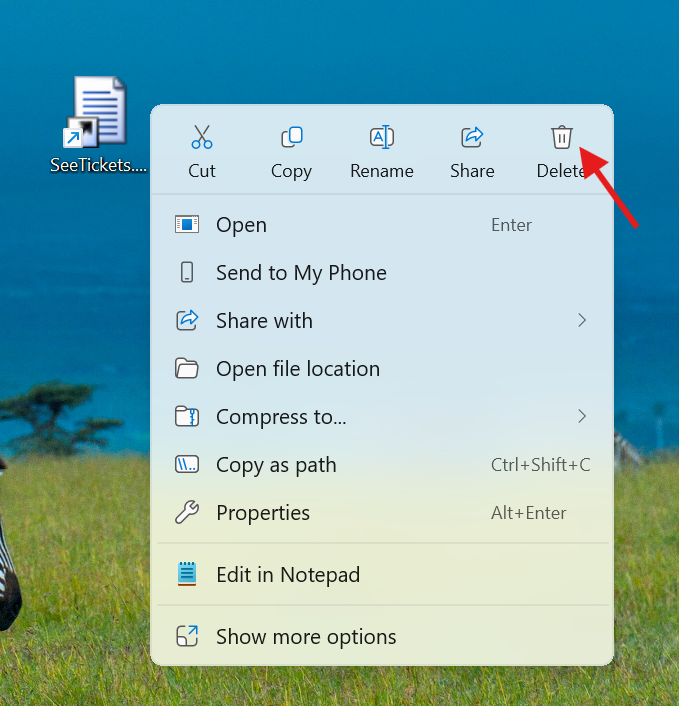Open the Show more options menu
Screen dimensions: 679x706
[x=306, y=637]
